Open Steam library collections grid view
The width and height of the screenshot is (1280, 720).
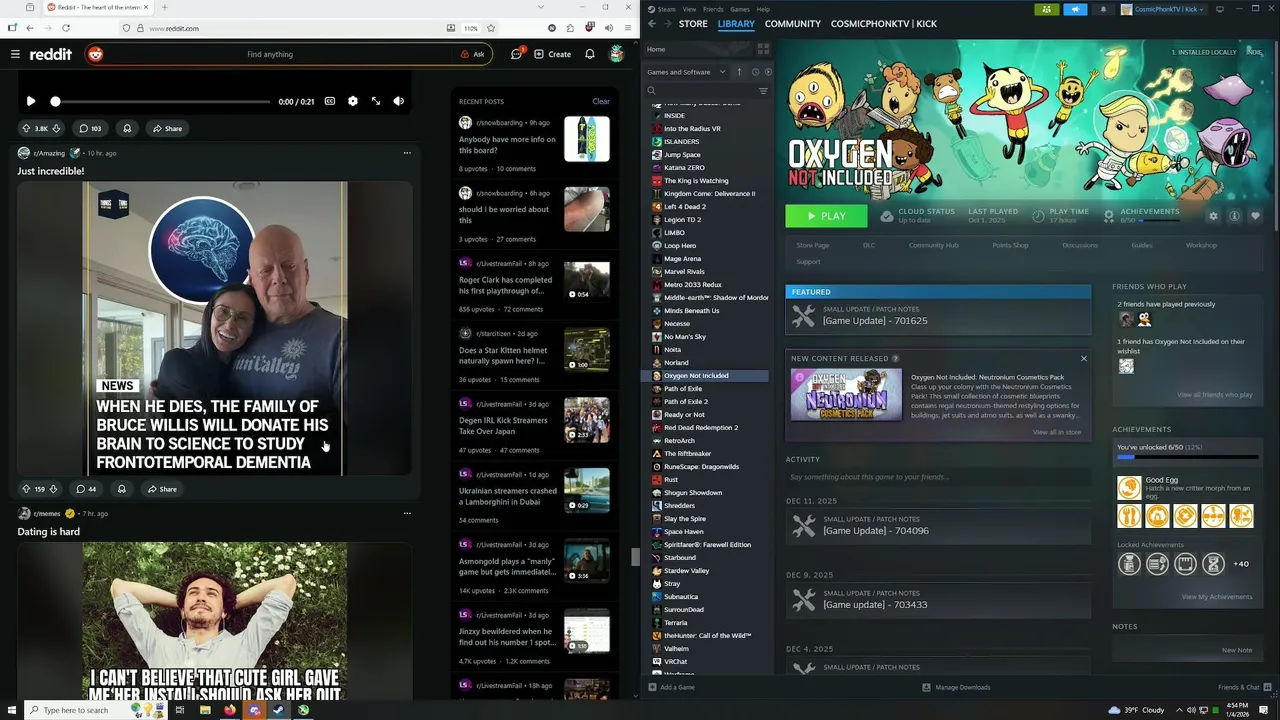(763, 49)
